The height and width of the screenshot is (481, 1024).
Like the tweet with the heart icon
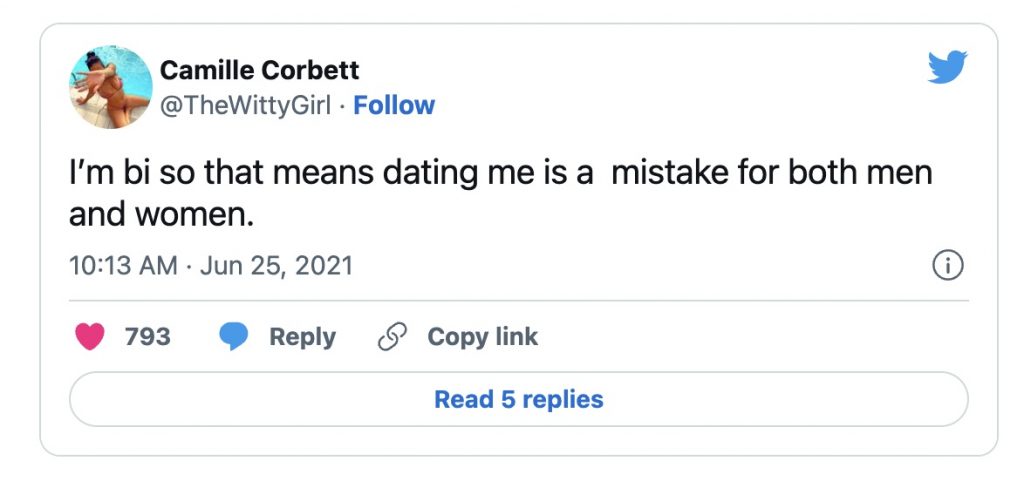pyautogui.click(x=90, y=337)
